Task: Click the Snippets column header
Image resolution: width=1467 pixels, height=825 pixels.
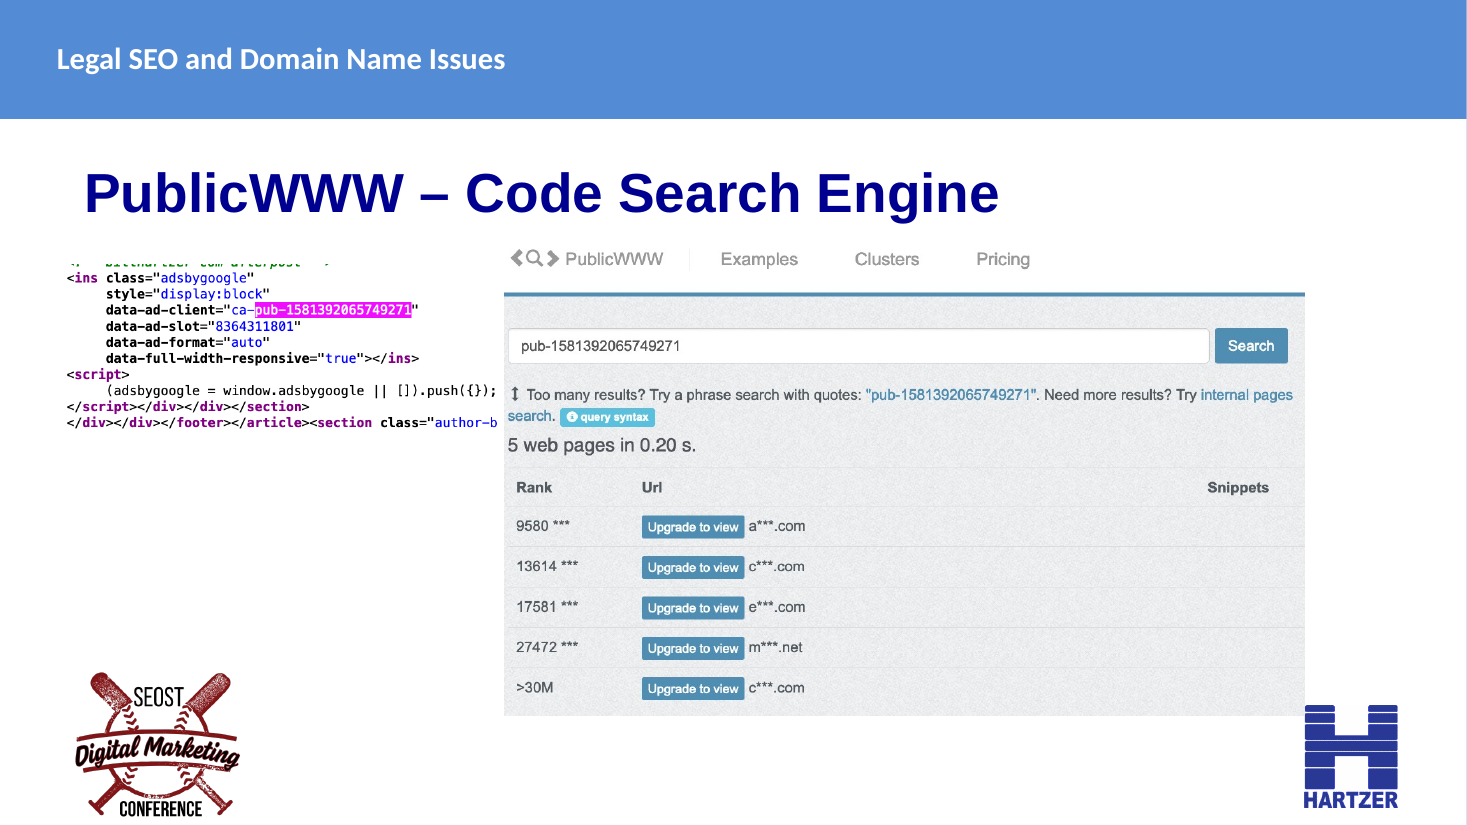Action: click(x=1238, y=487)
